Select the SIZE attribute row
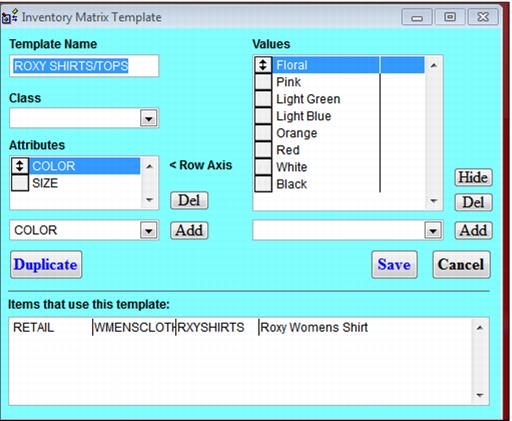 coord(85,183)
